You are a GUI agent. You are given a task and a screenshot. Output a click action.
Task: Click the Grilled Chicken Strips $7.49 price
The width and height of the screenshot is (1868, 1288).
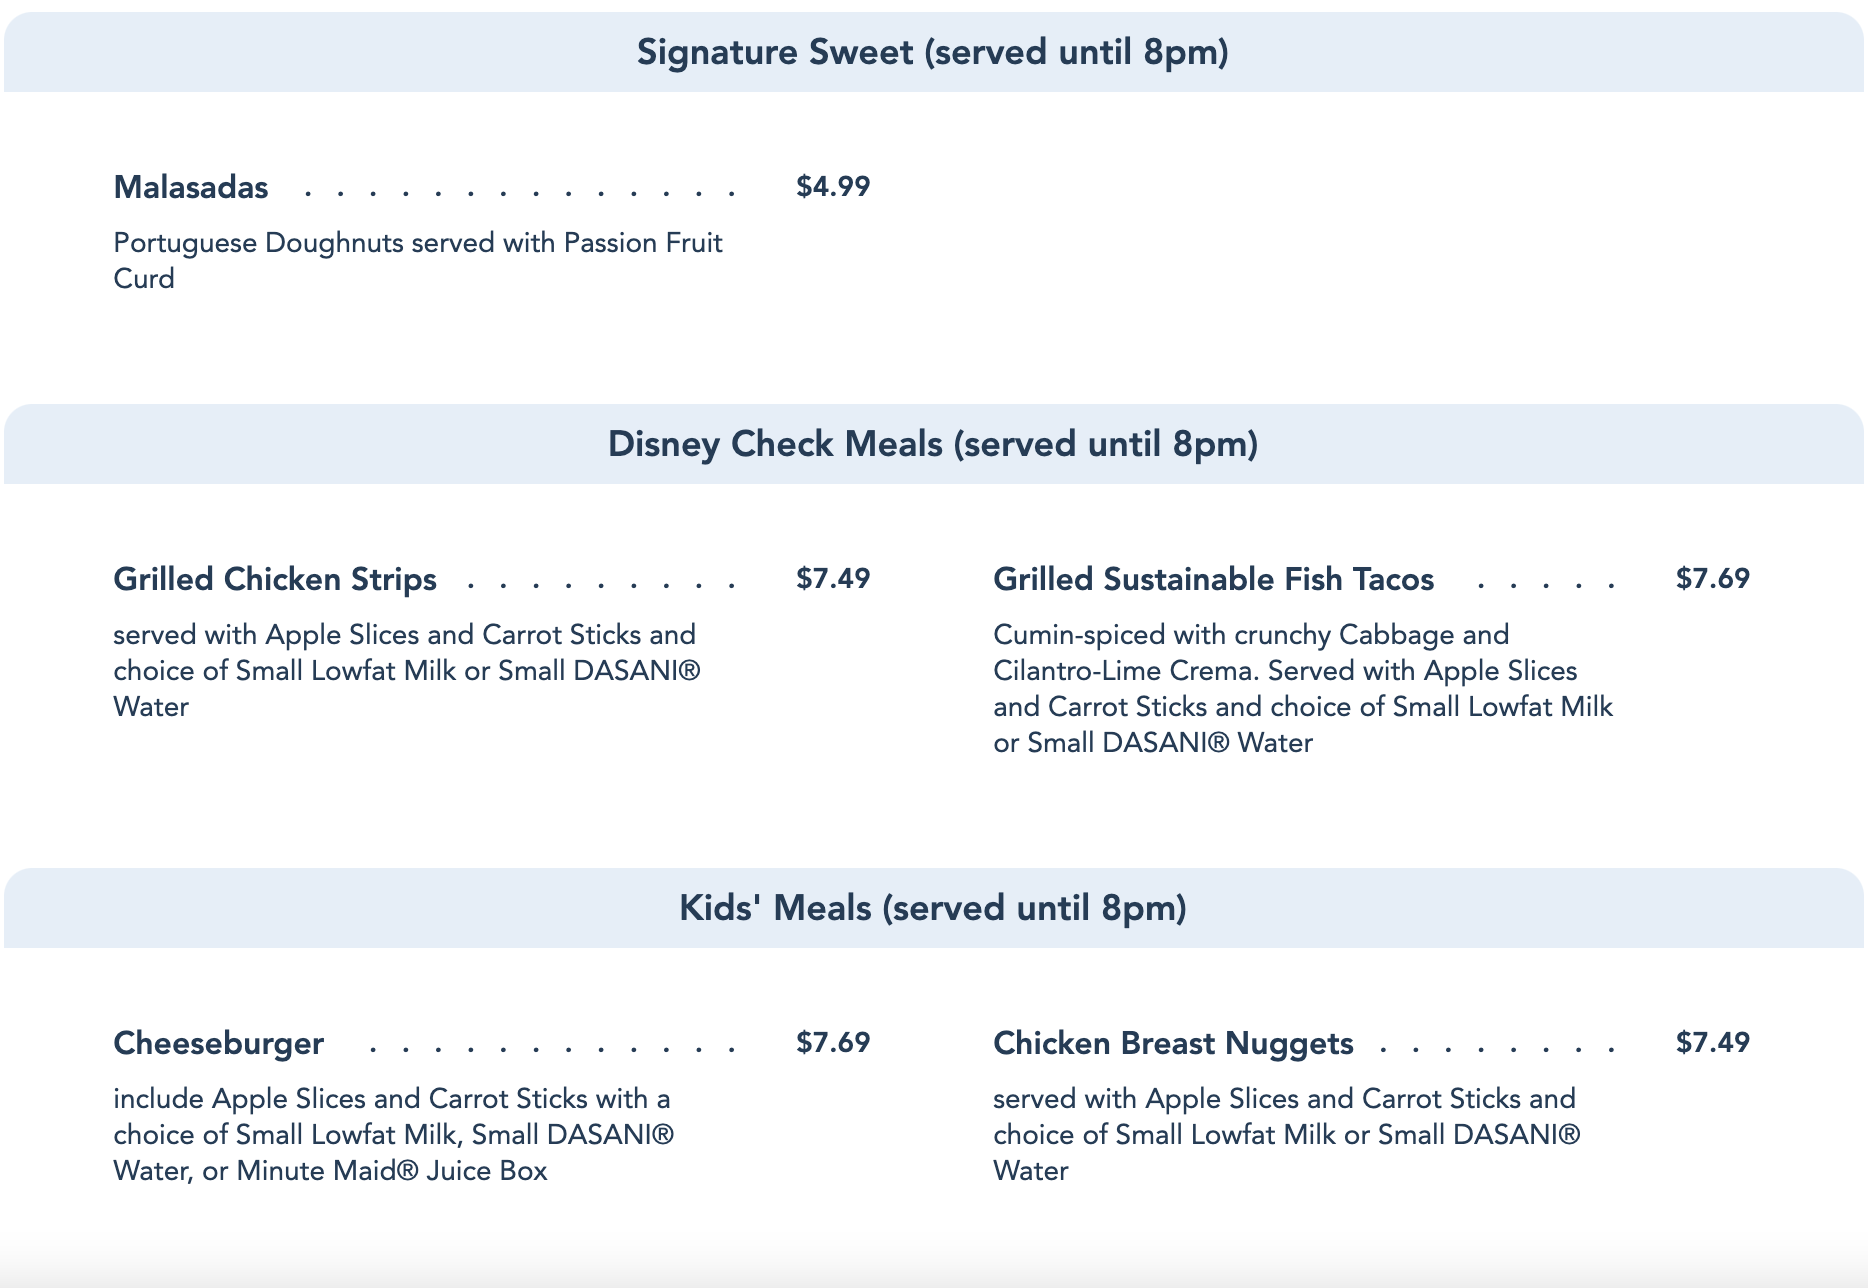(x=833, y=578)
